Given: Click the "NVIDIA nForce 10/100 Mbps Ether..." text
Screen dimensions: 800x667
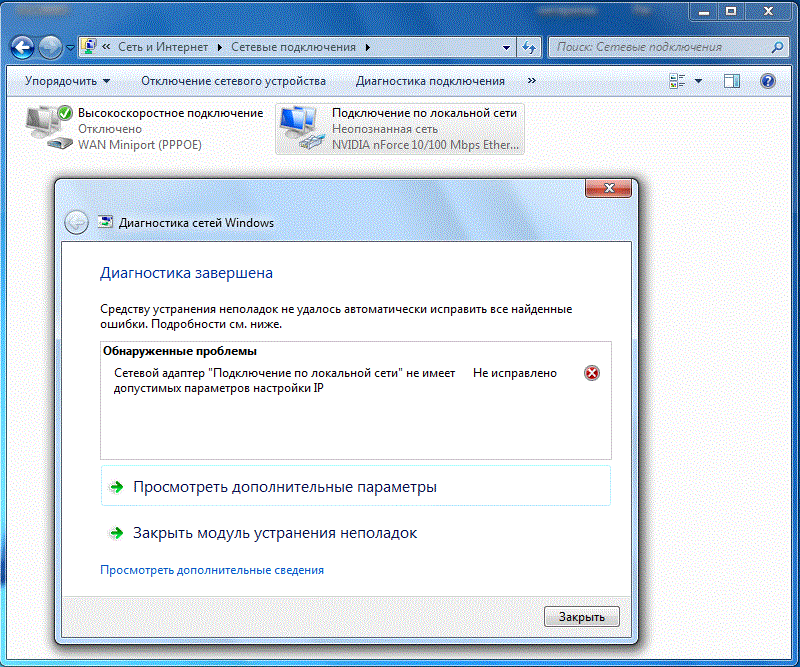Looking at the screenshot, I should point(425,145).
